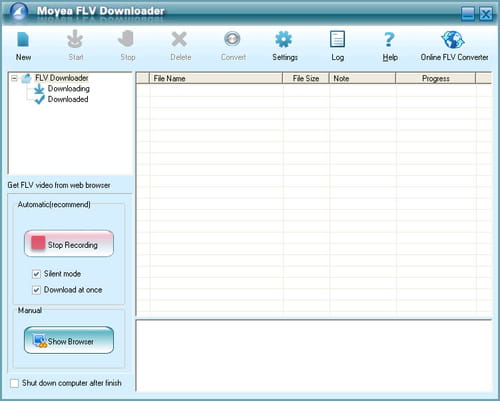The width and height of the screenshot is (500, 401).
Task: Enable Shut down computer after finish
Action: pyautogui.click(x=14, y=383)
